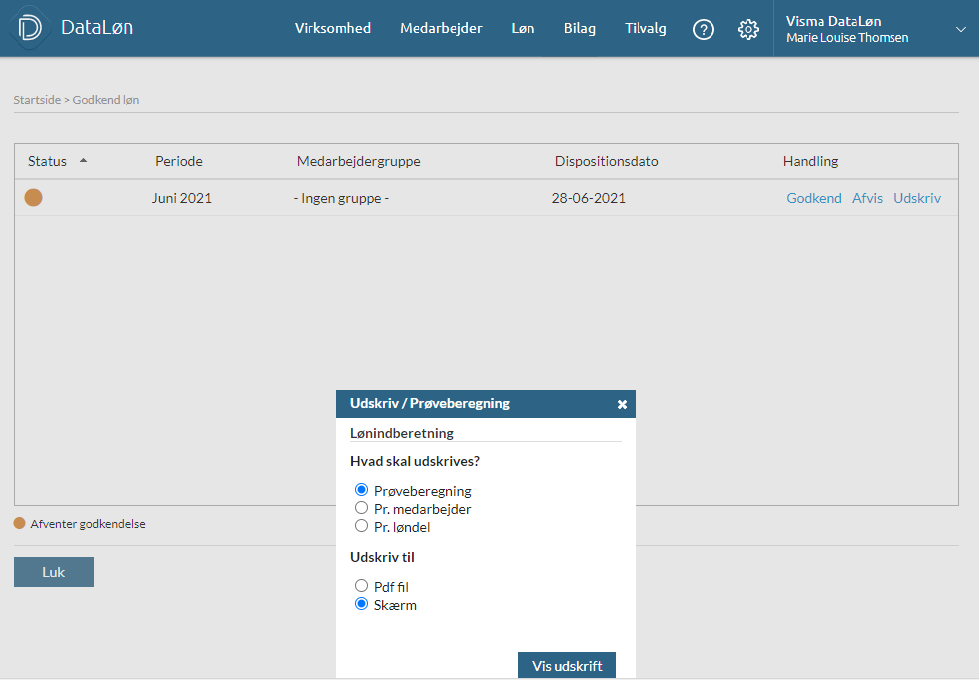Close the Udskriv / Prøveberegning dialog
The width and height of the screenshot is (979, 680).
622,404
